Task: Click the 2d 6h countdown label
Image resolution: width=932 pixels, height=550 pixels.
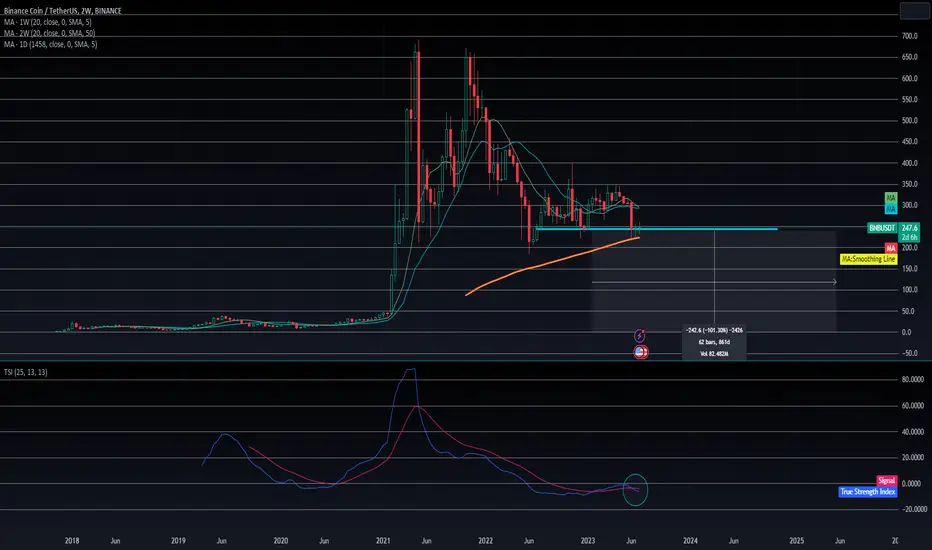Action: 909,237
